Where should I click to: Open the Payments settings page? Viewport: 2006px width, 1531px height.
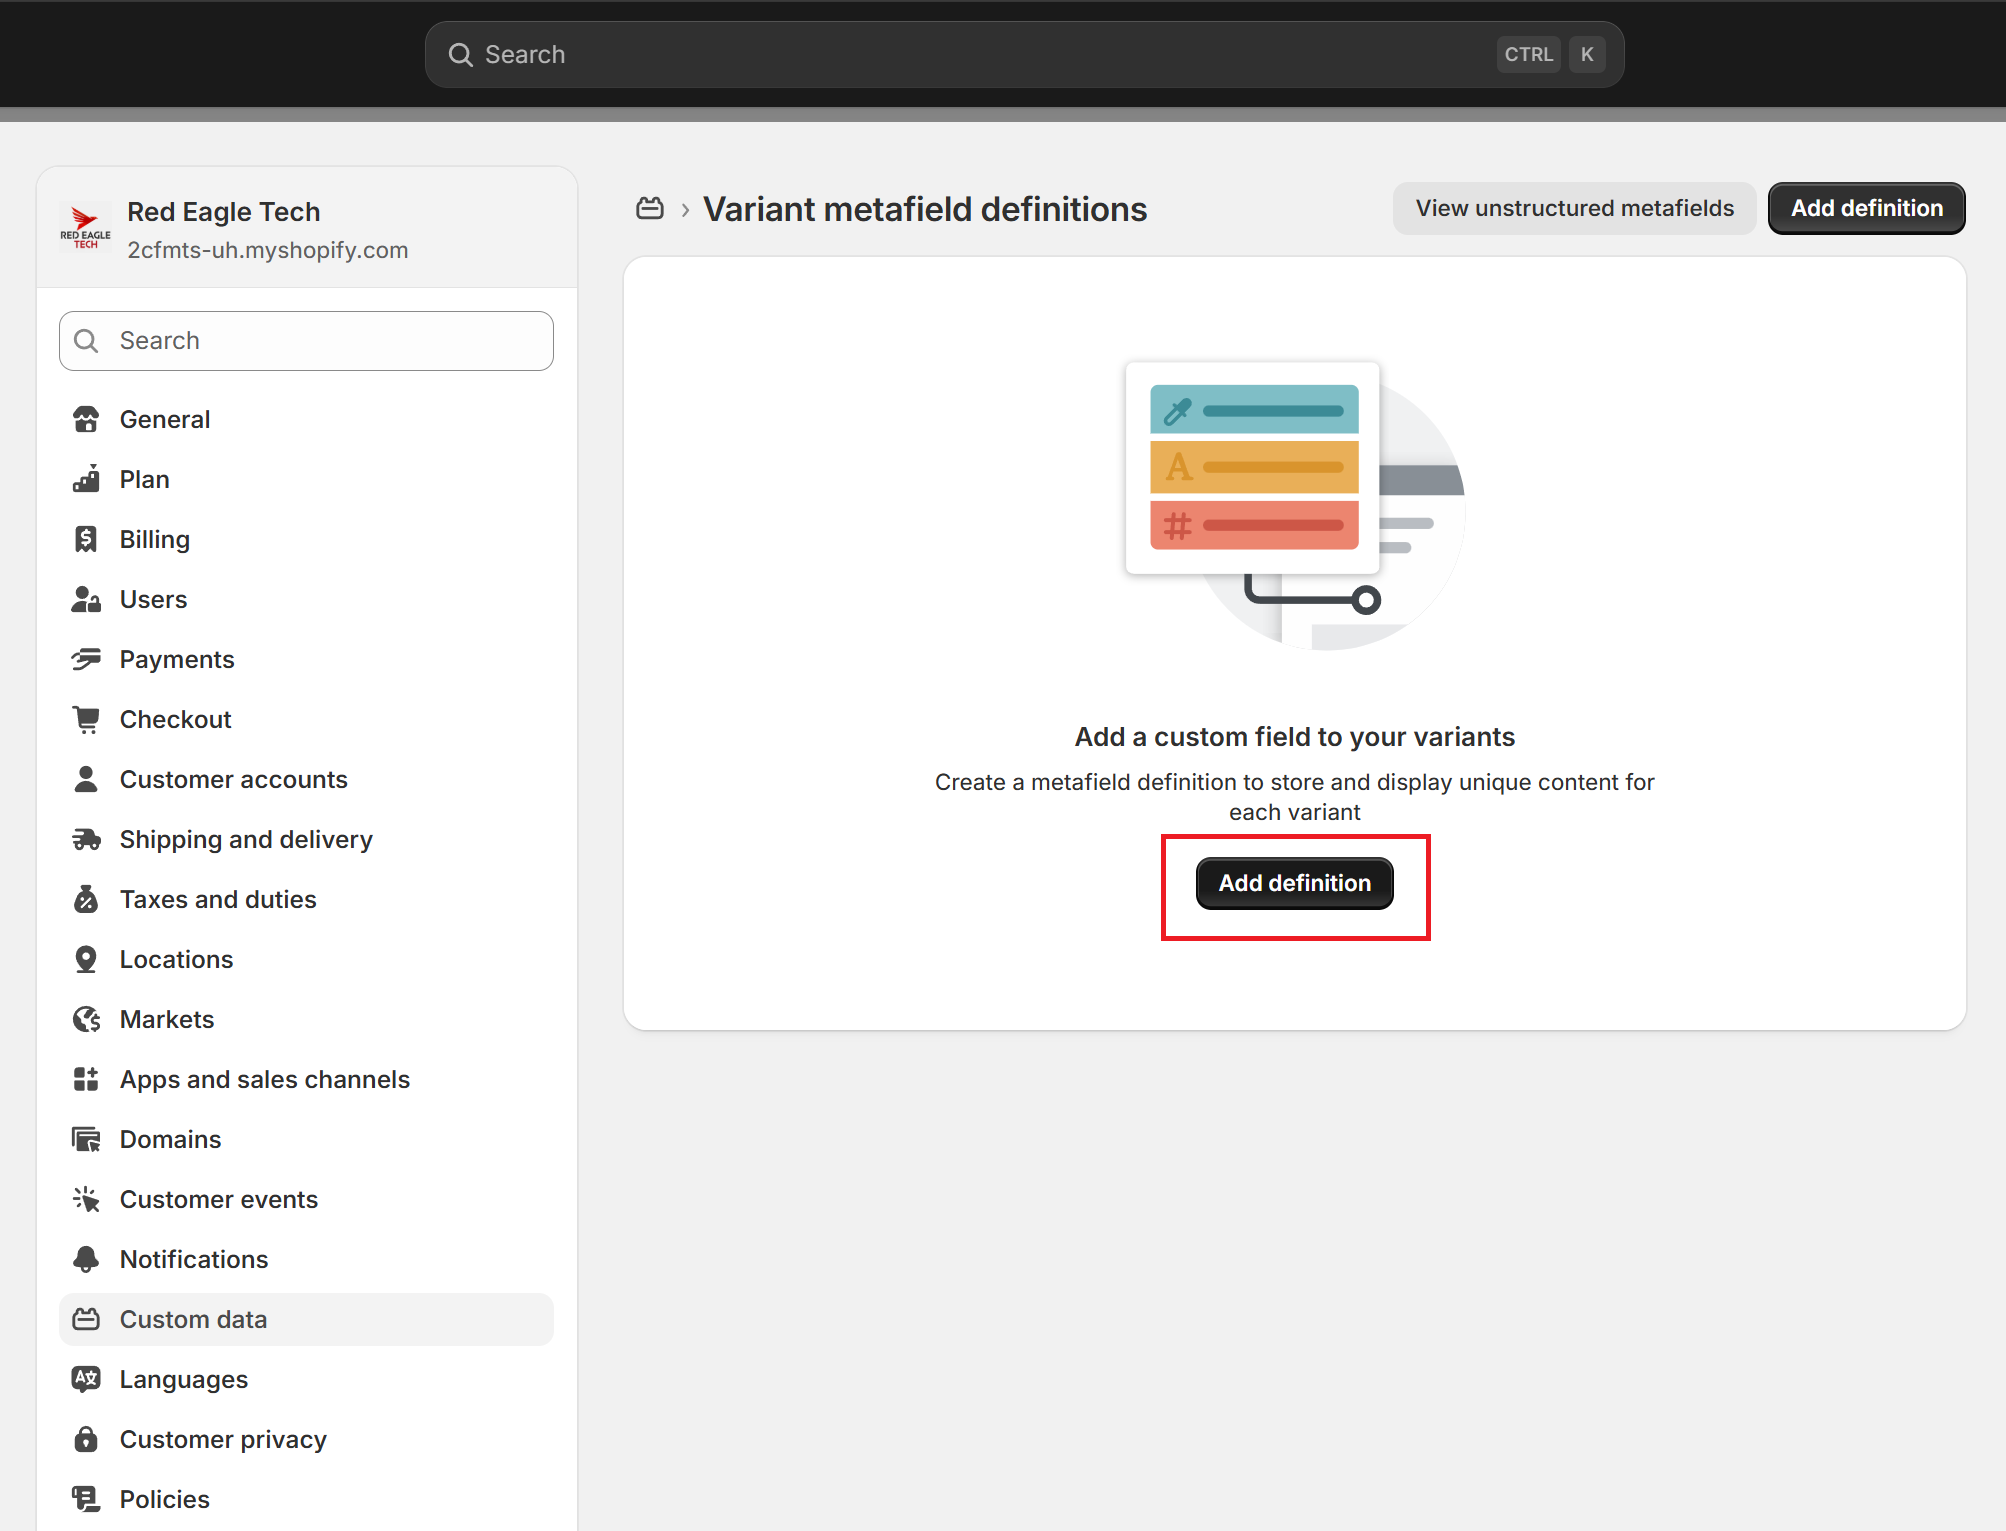[x=177, y=660]
